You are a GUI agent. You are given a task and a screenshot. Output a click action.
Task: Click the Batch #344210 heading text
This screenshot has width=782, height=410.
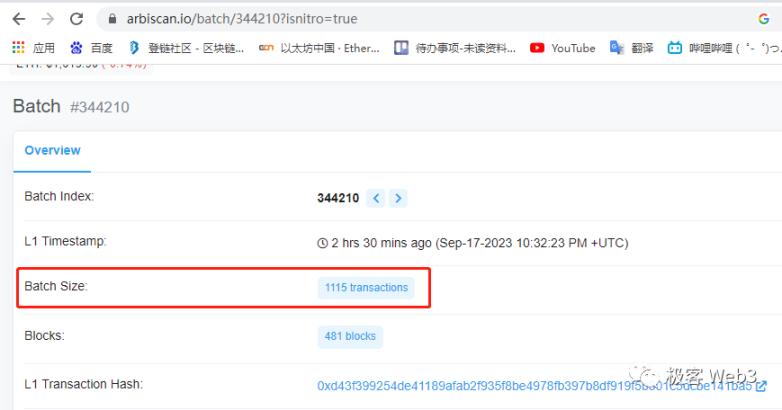(71, 106)
